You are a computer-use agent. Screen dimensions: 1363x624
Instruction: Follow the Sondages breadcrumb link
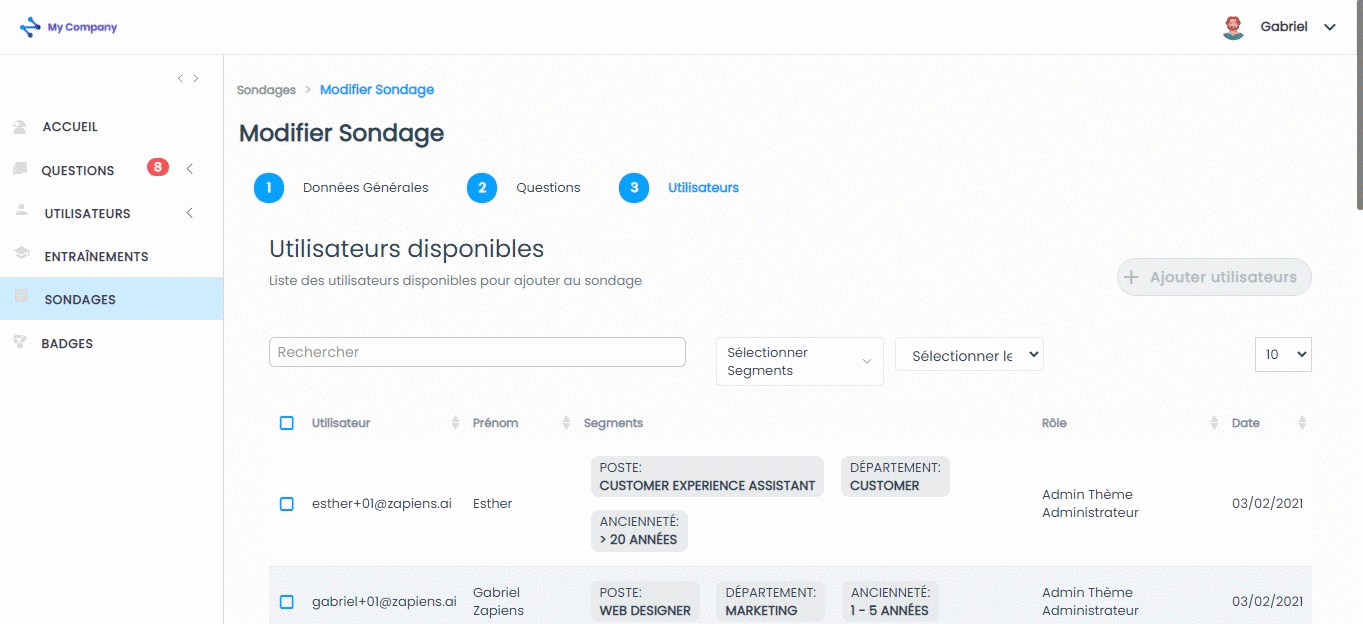tap(266, 90)
